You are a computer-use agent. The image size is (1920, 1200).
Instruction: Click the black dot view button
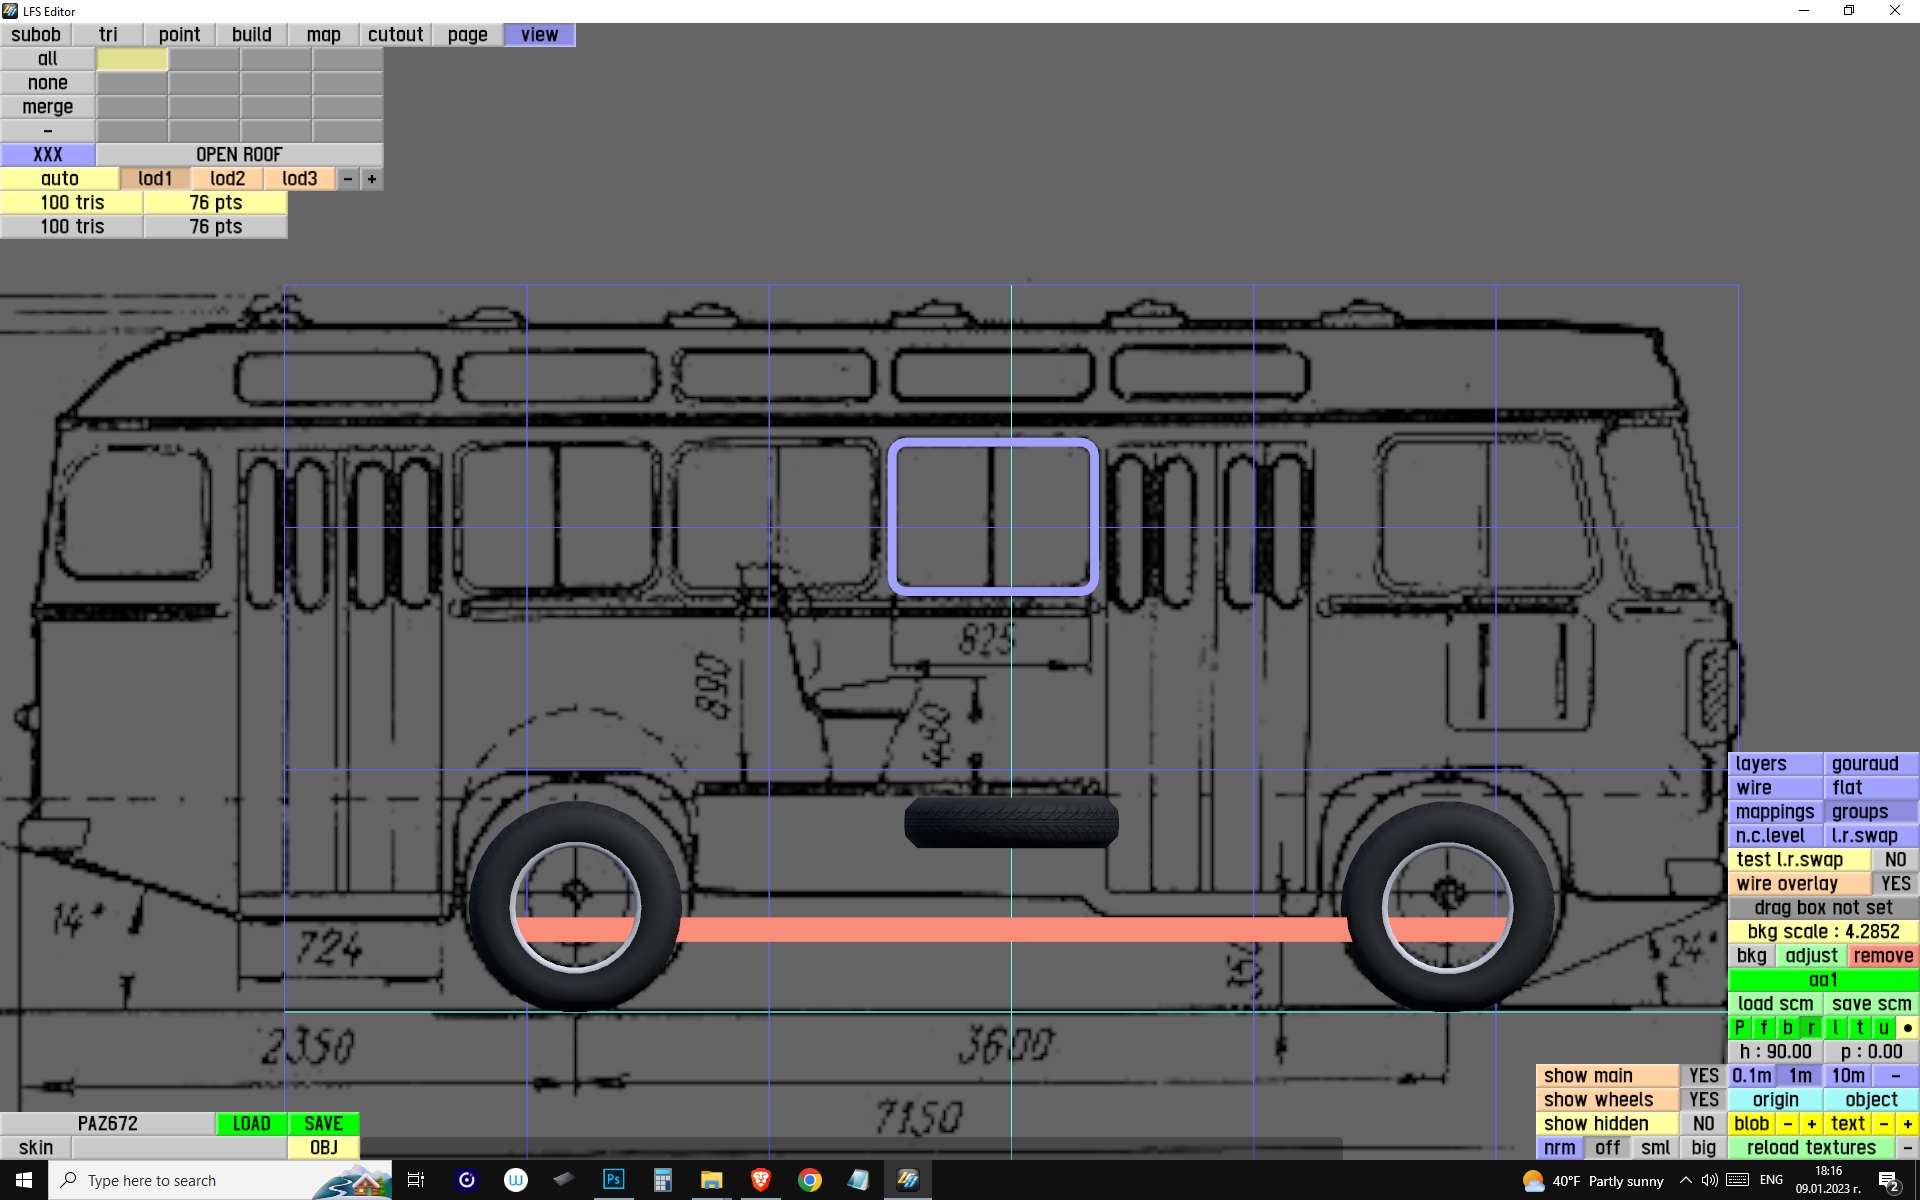tap(1907, 1028)
